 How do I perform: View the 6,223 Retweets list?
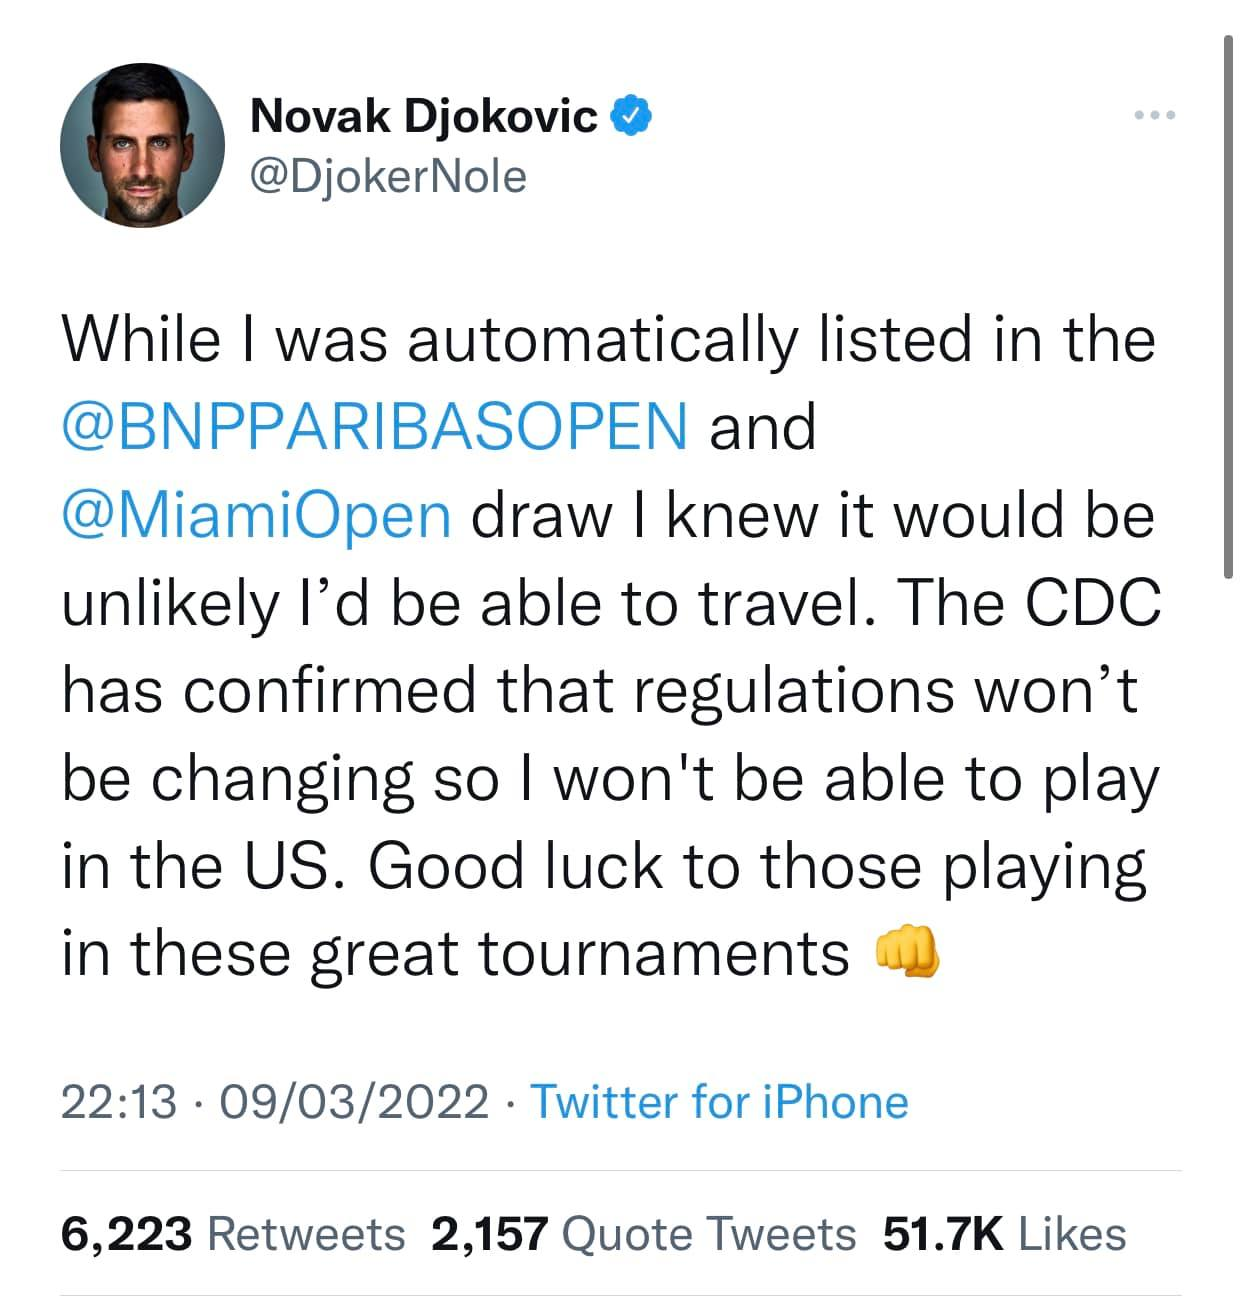tap(233, 1234)
